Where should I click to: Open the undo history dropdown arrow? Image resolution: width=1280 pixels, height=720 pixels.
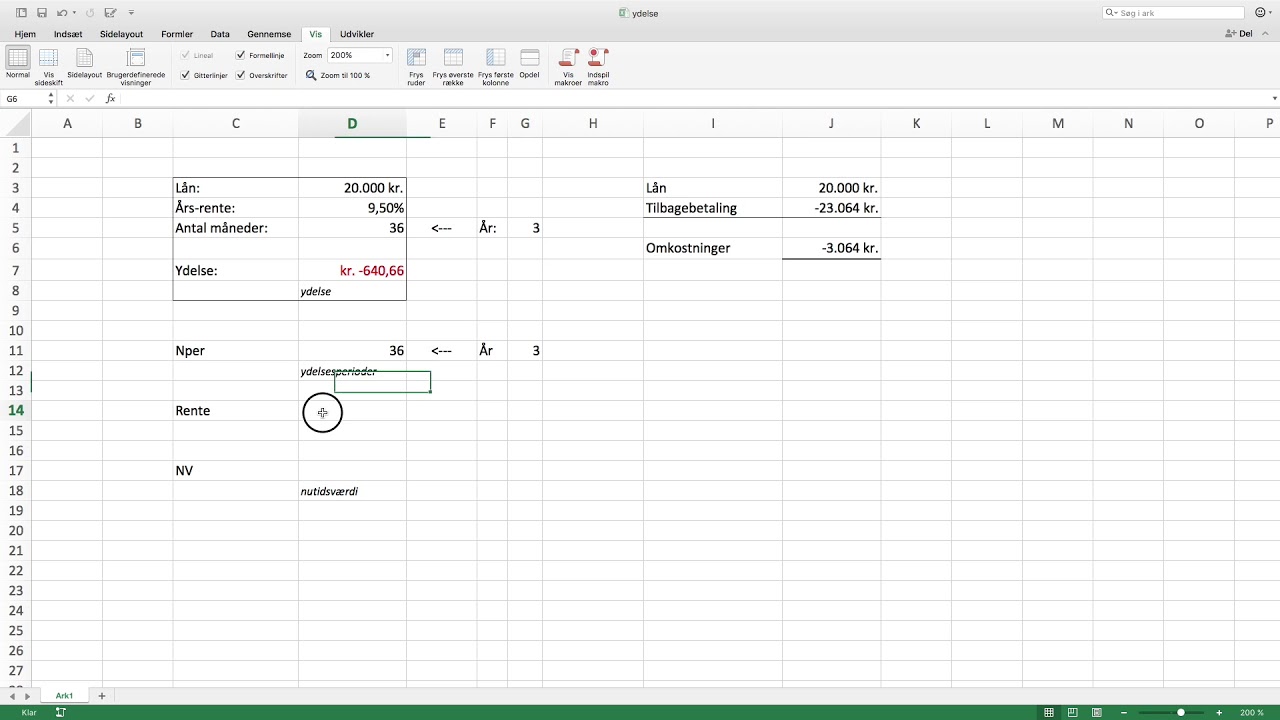[x=74, y=13]
